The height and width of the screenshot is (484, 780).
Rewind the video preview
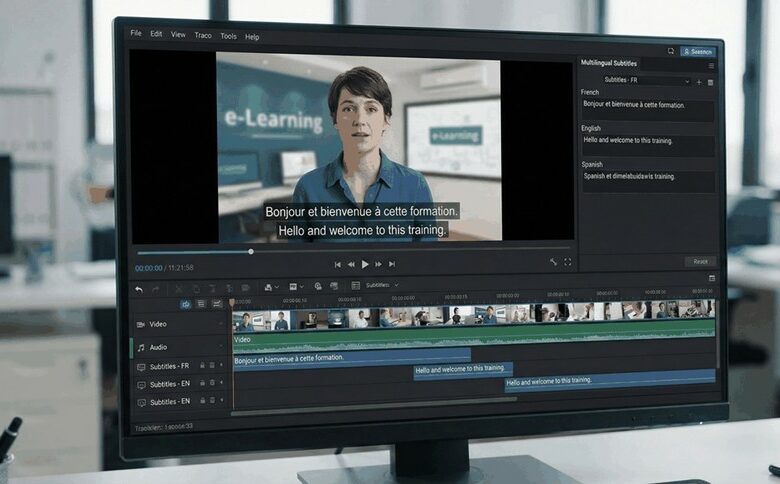pos(351,265)
